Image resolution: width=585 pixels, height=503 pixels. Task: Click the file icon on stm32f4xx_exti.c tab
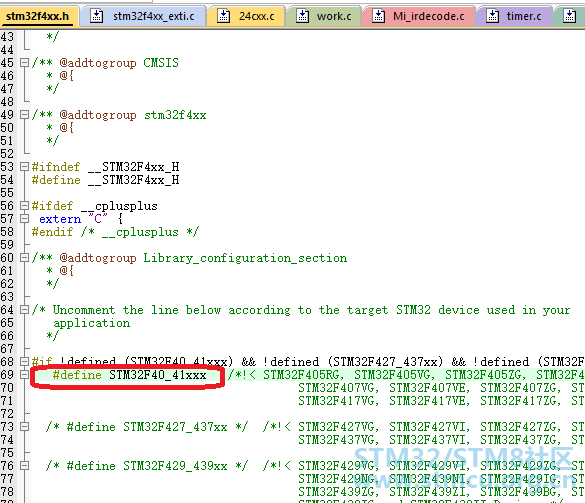(97, 16)
